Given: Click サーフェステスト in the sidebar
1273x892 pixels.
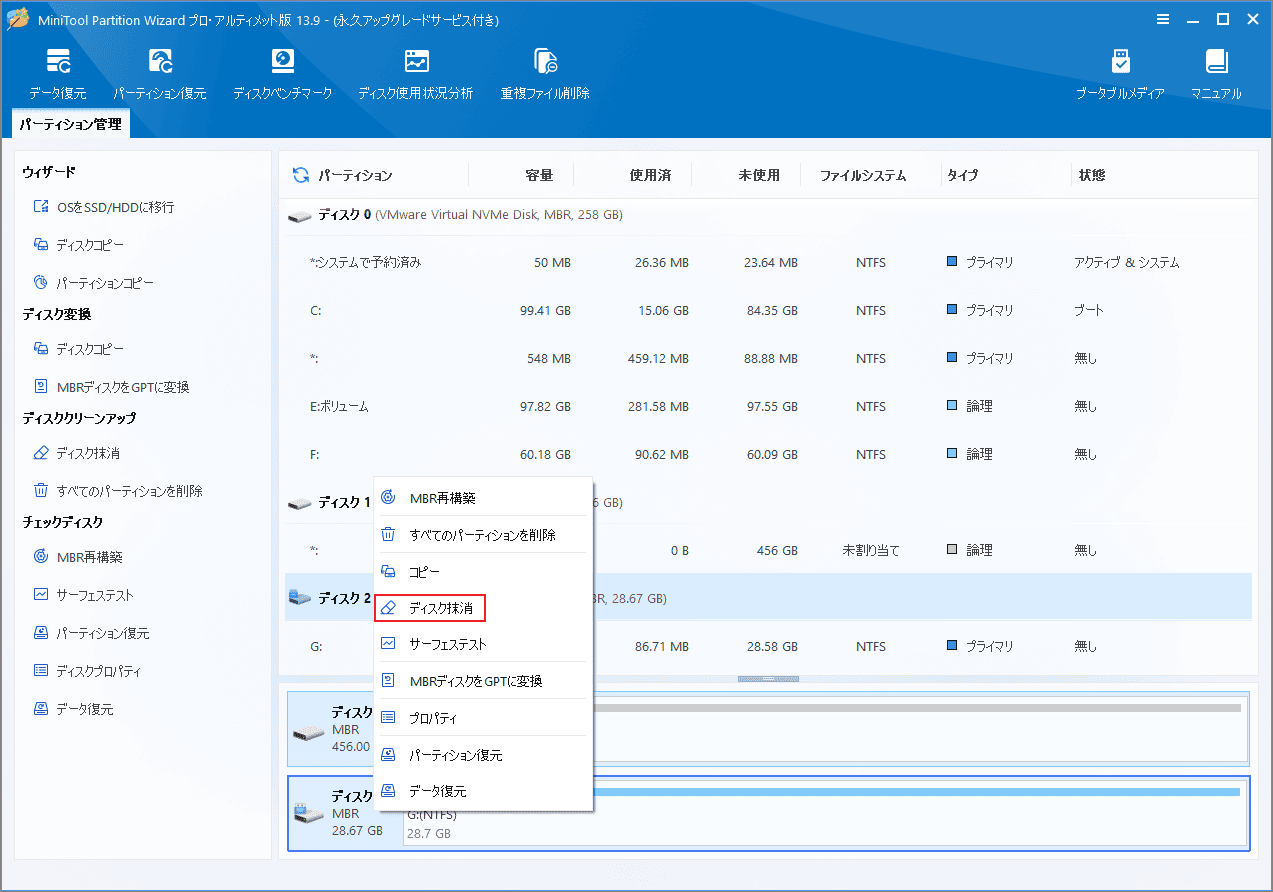Looking at the screenshot, I should [83, 595].
